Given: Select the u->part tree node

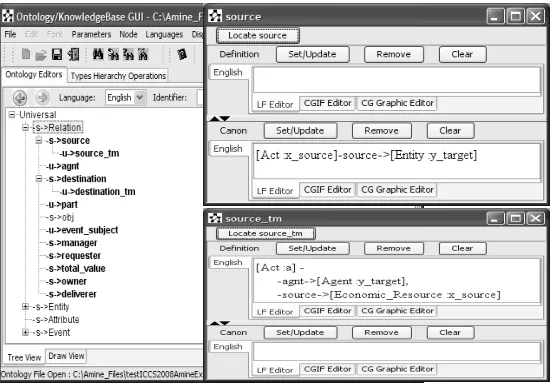Looking at the screenshot, I should click(62, 204).
